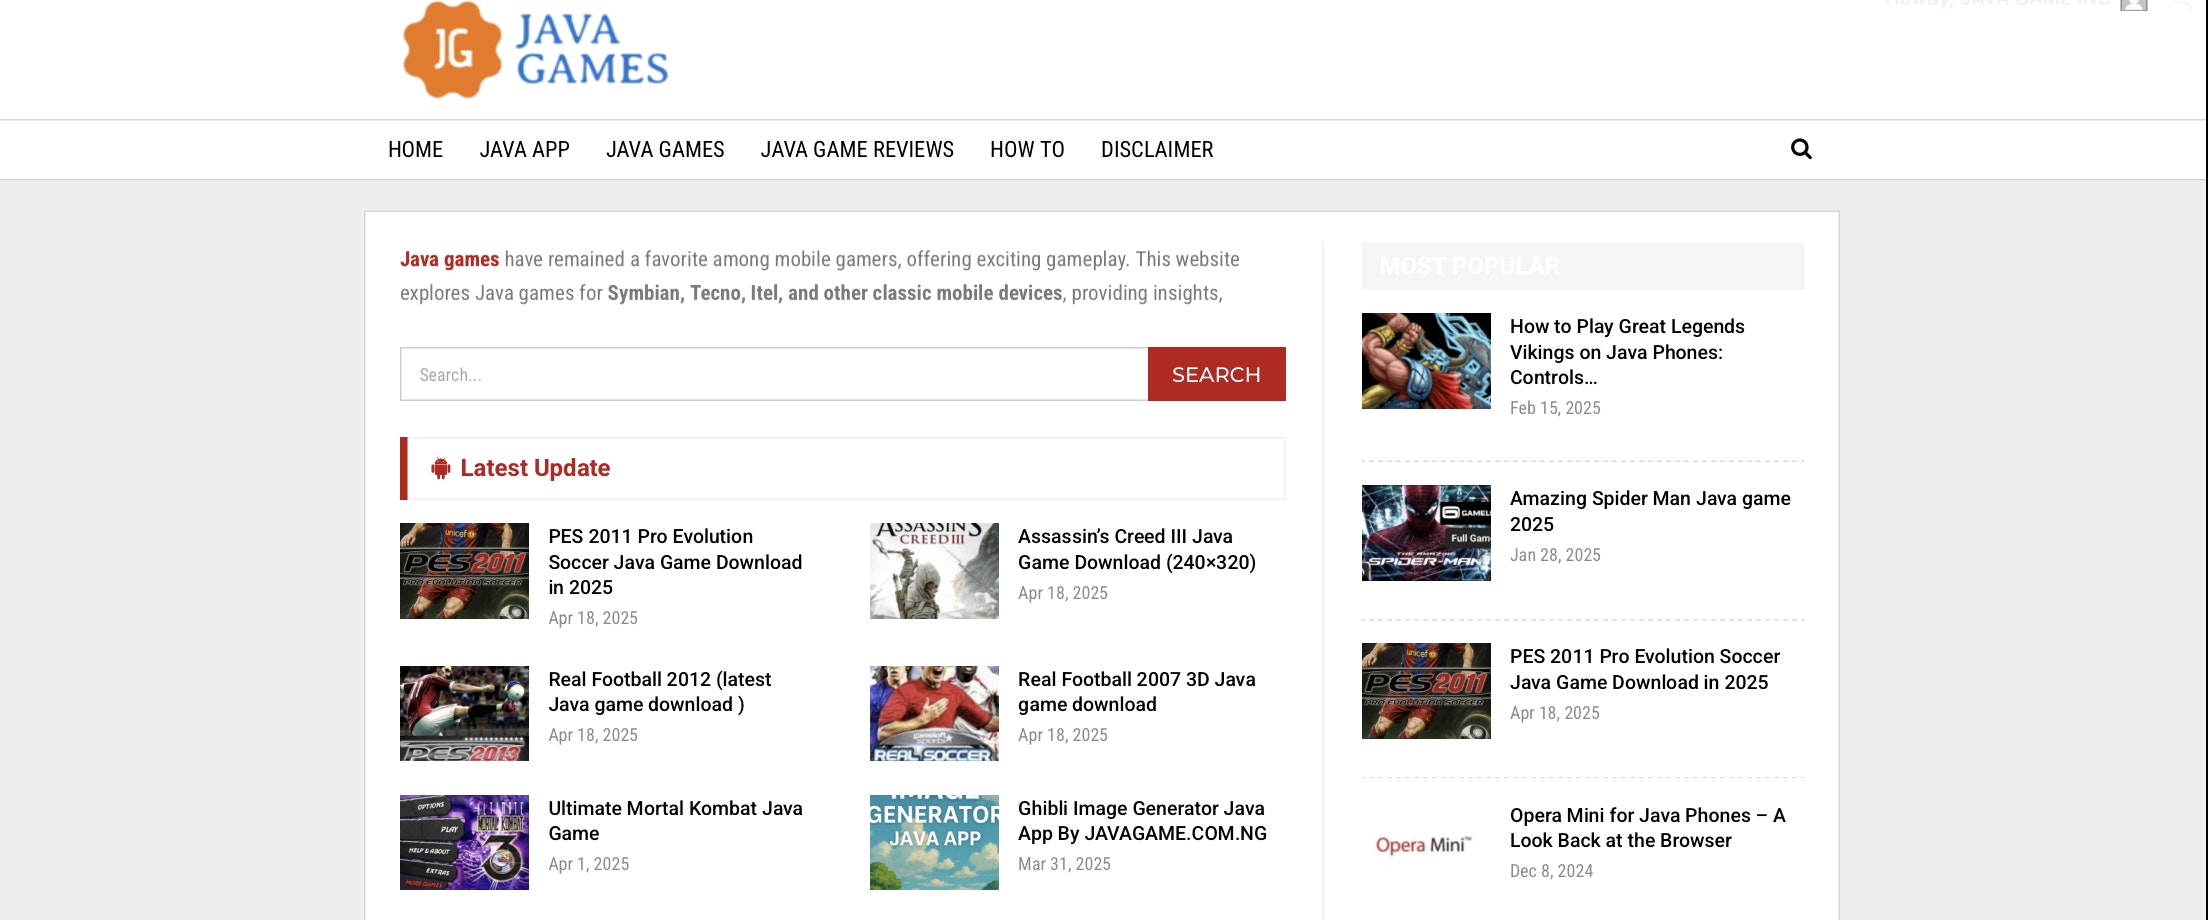
Task: Click the 'Jan 28, 2025' date text
Action: coord(1555,555)
